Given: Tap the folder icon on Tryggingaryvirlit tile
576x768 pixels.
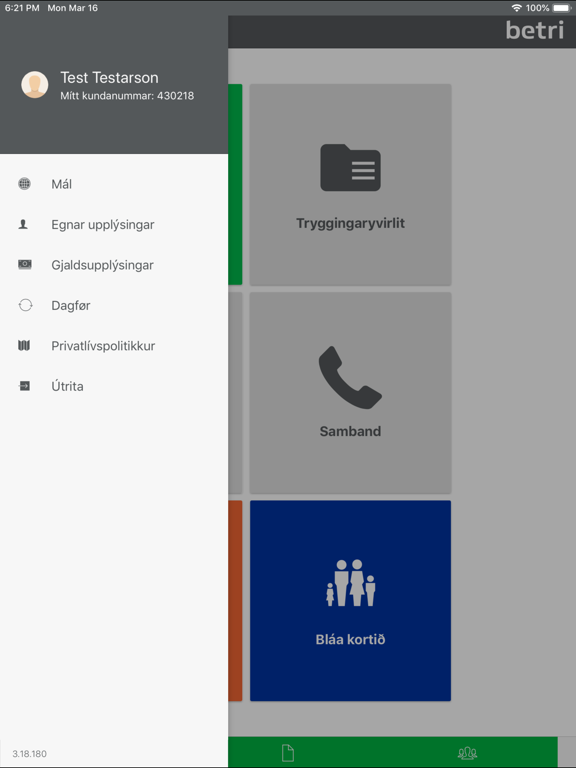Looking at the screenshot, I should 351,168.
